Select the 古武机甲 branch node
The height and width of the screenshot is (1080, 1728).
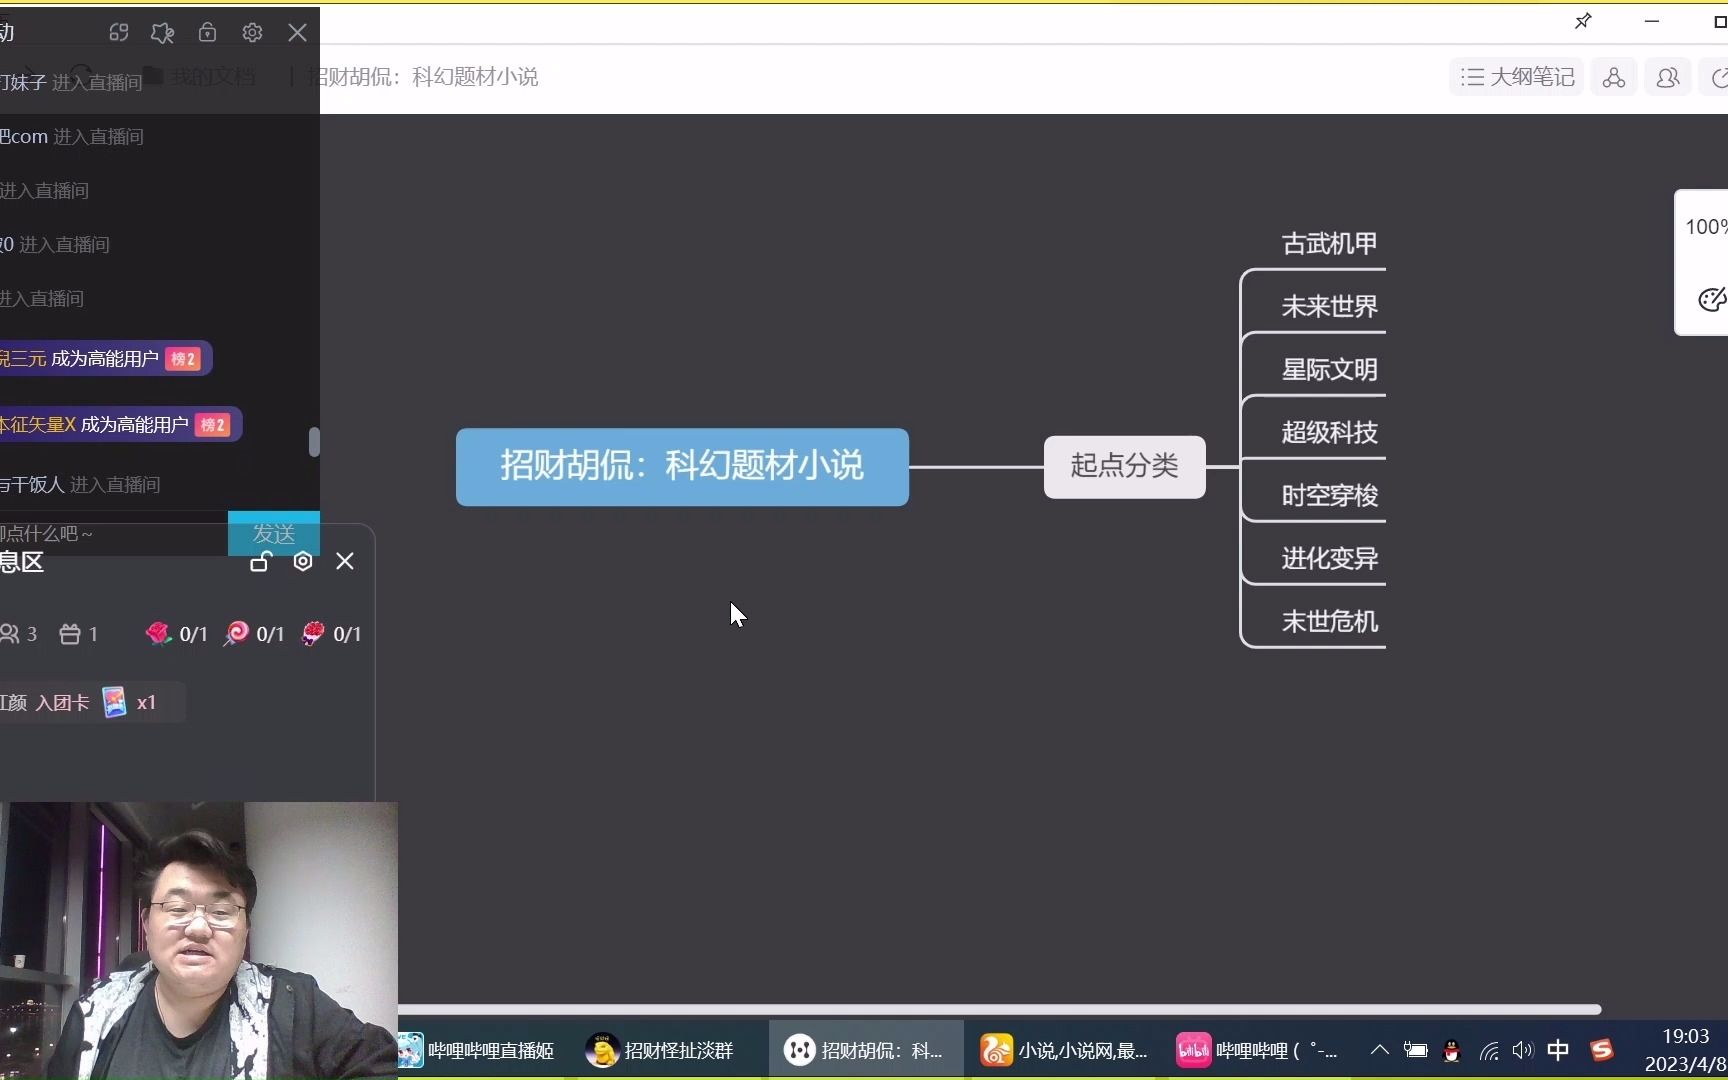pyautogui.click(x=1329, y=244)
